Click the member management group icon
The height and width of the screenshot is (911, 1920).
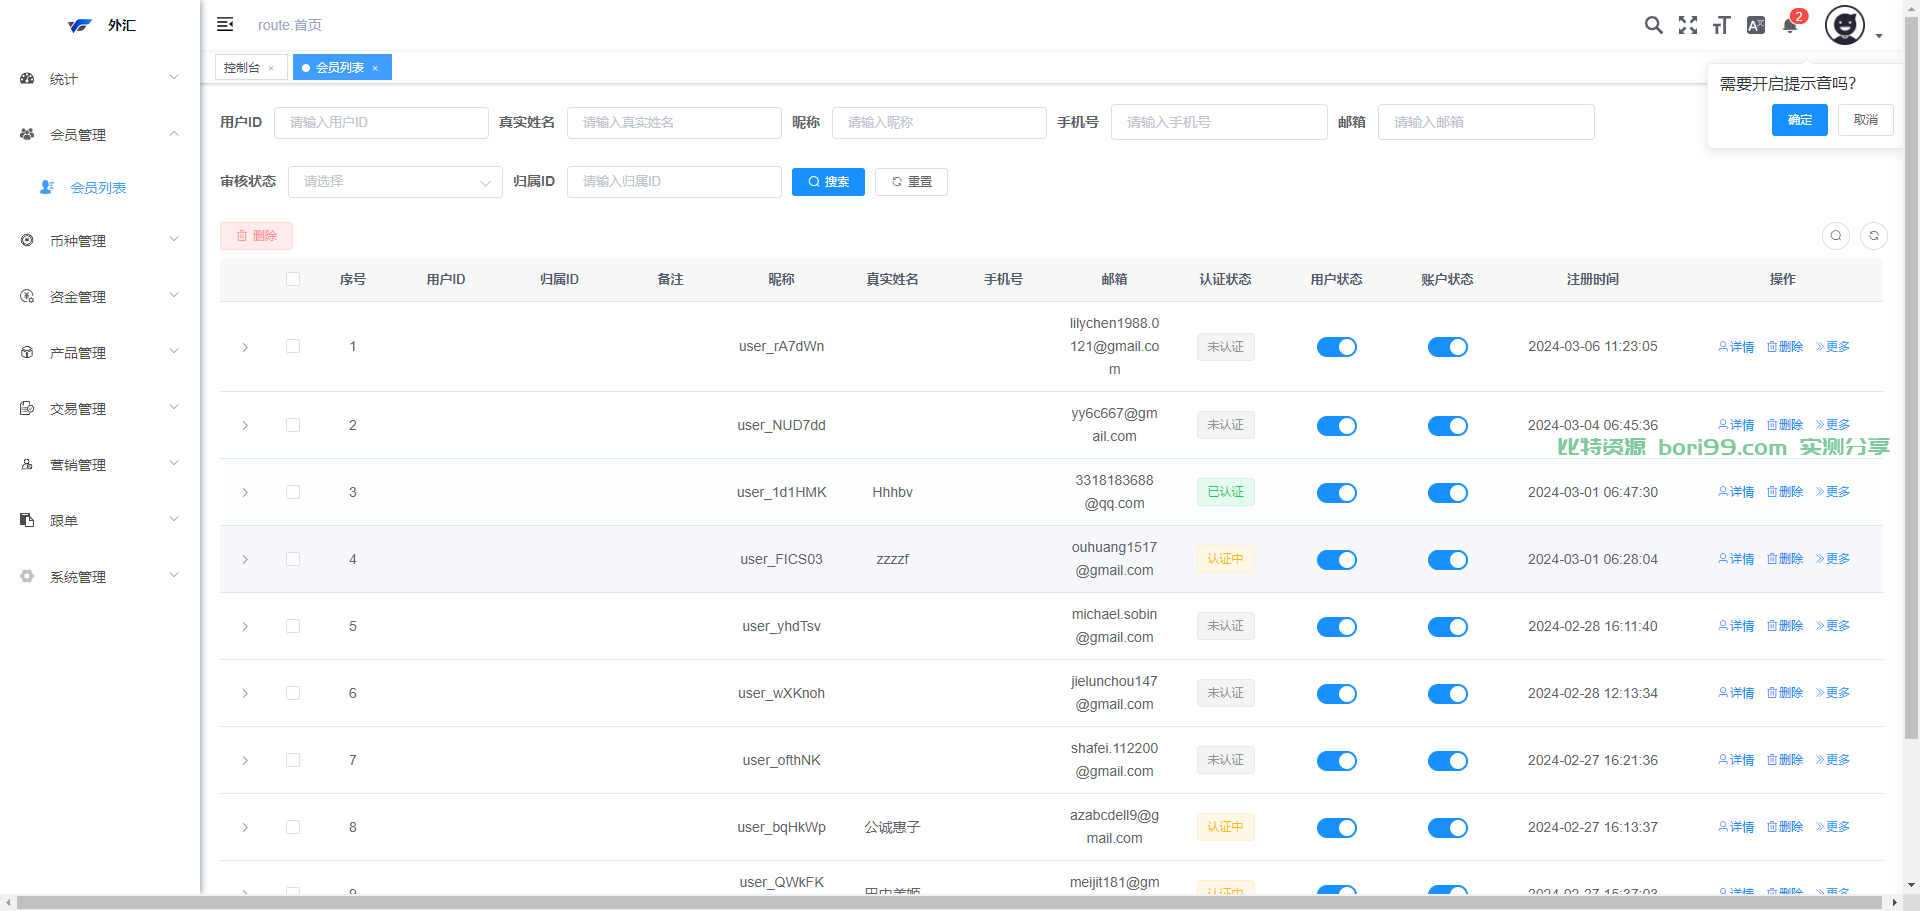pos(27,134)
